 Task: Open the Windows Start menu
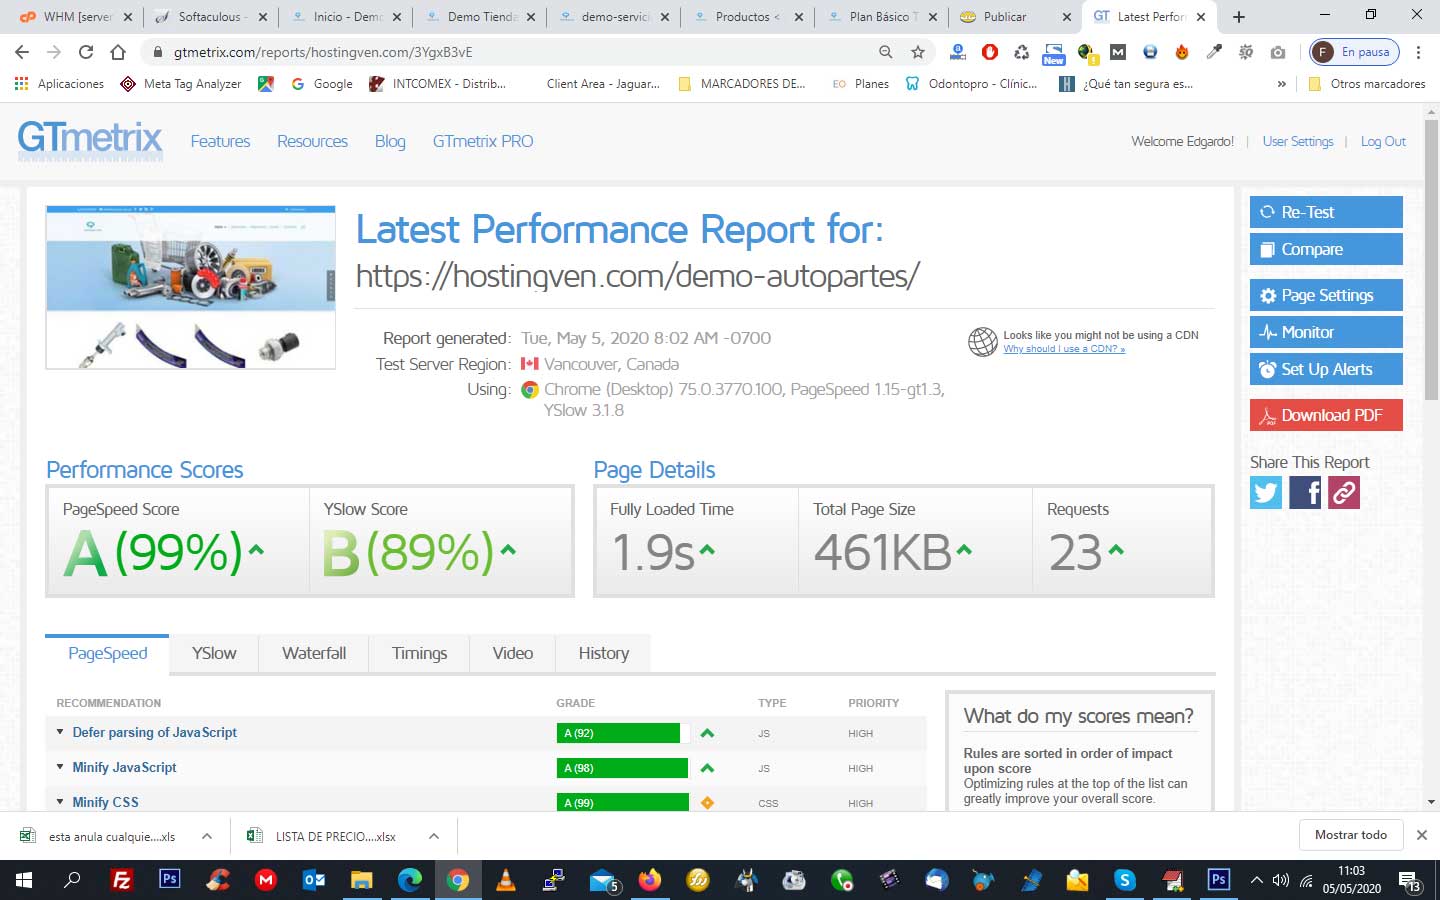23,880
